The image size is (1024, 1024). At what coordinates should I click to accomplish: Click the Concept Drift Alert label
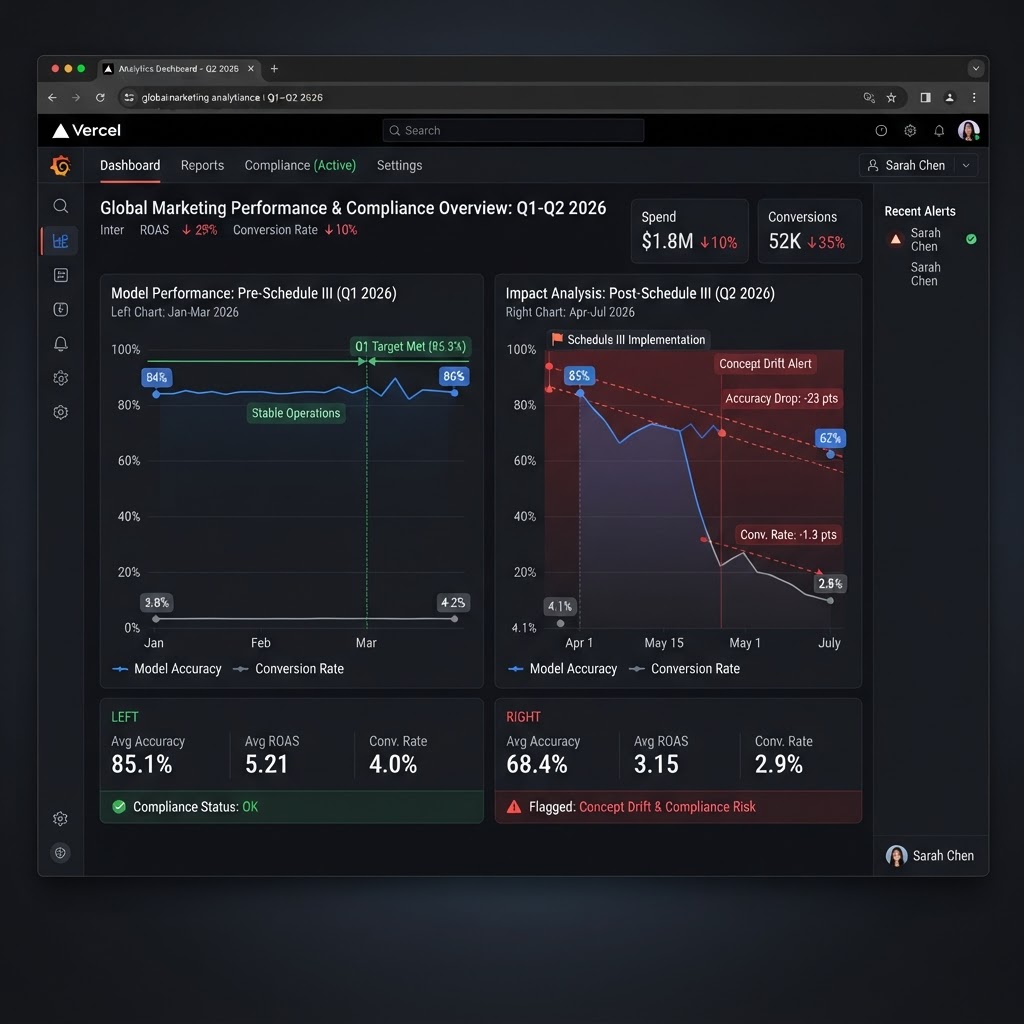click(x=765, y=364)
